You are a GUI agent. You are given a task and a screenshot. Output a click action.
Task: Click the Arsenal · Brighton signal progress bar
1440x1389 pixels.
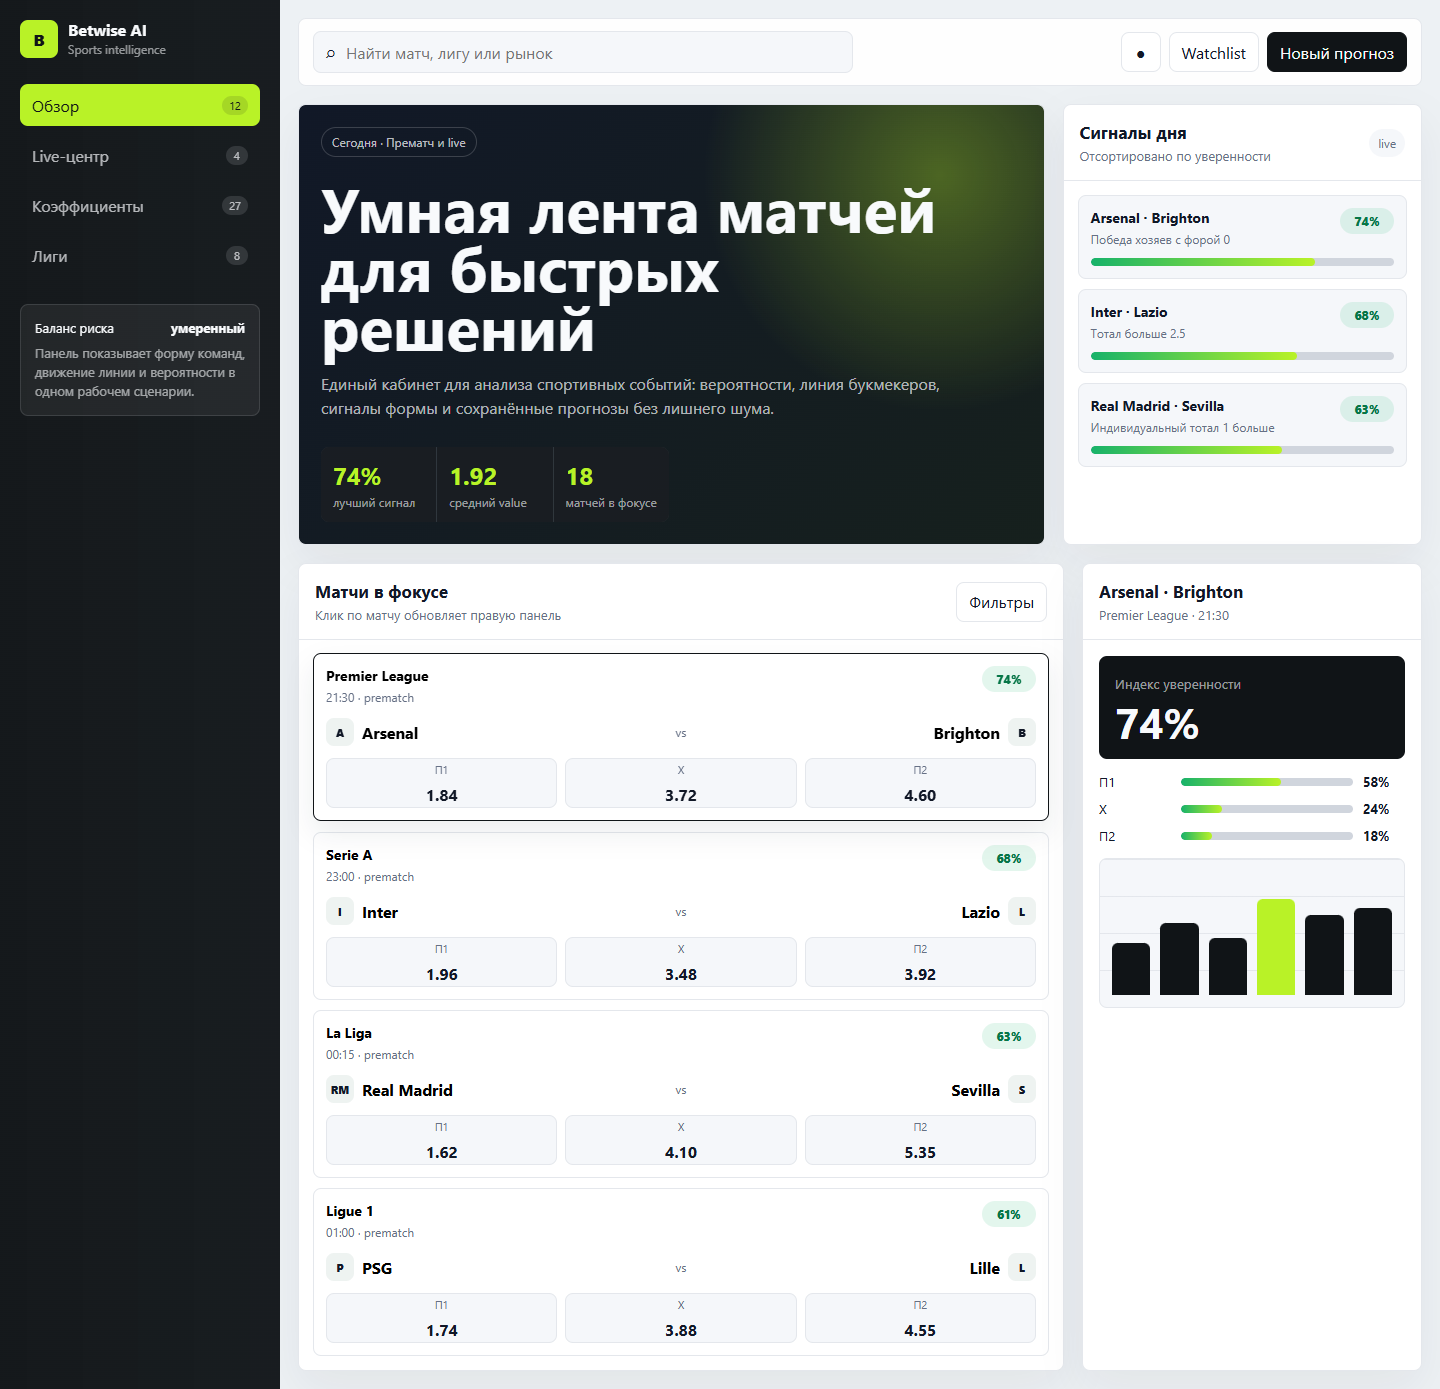tap(1242, 262)
